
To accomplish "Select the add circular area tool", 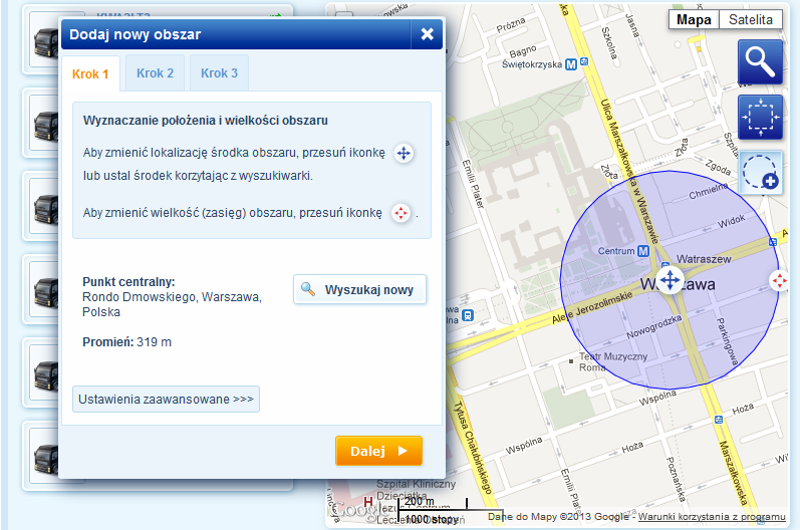I will pyautogui.click(x=760, y=173).
